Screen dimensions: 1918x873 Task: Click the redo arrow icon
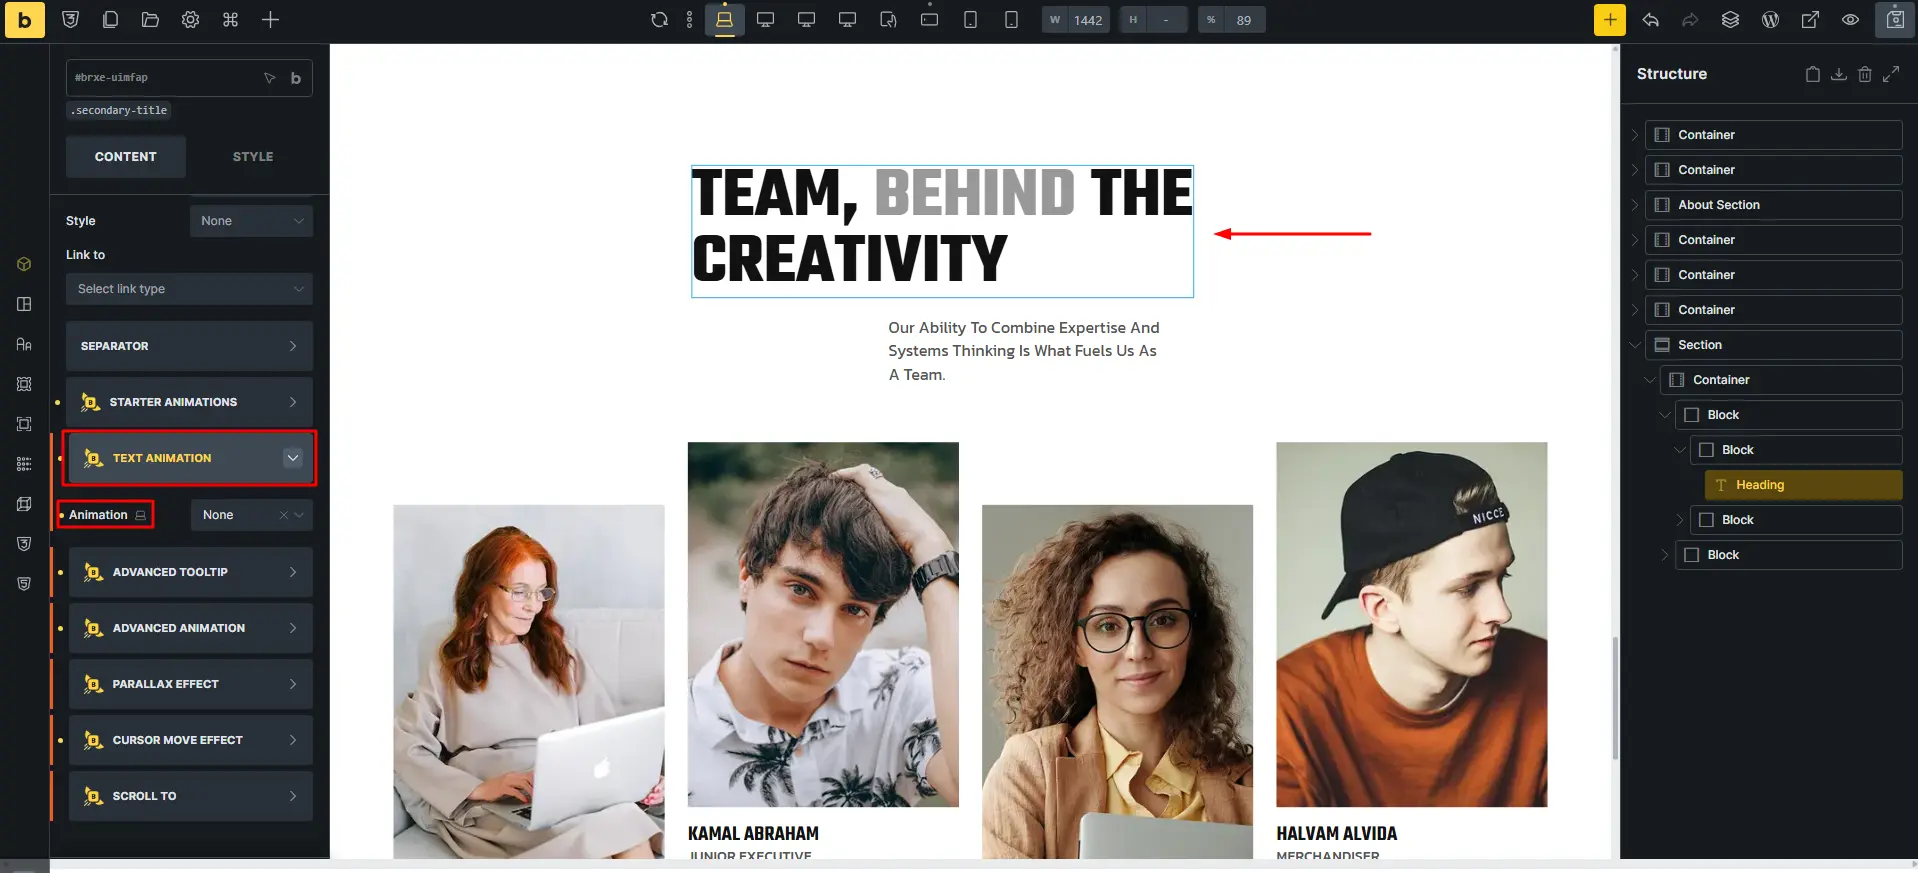1690,20
